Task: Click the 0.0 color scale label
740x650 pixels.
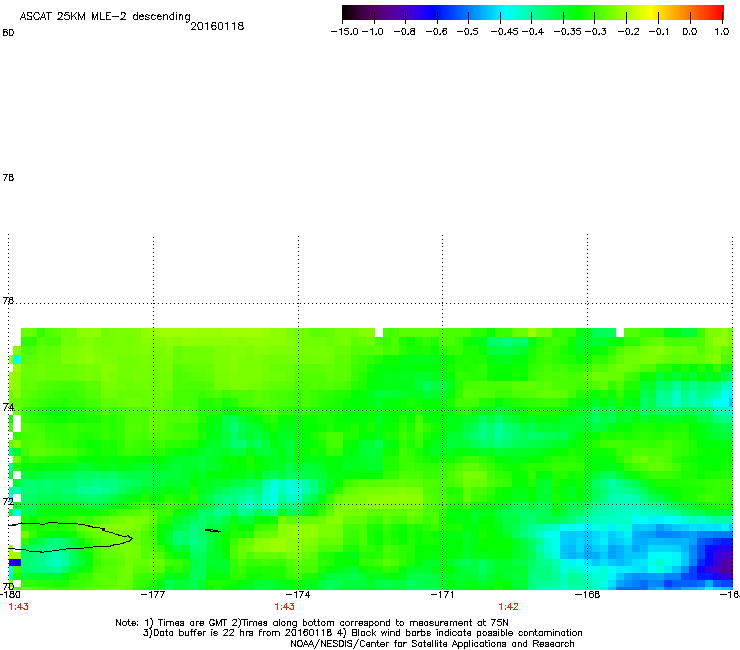Action: point(690,32)
